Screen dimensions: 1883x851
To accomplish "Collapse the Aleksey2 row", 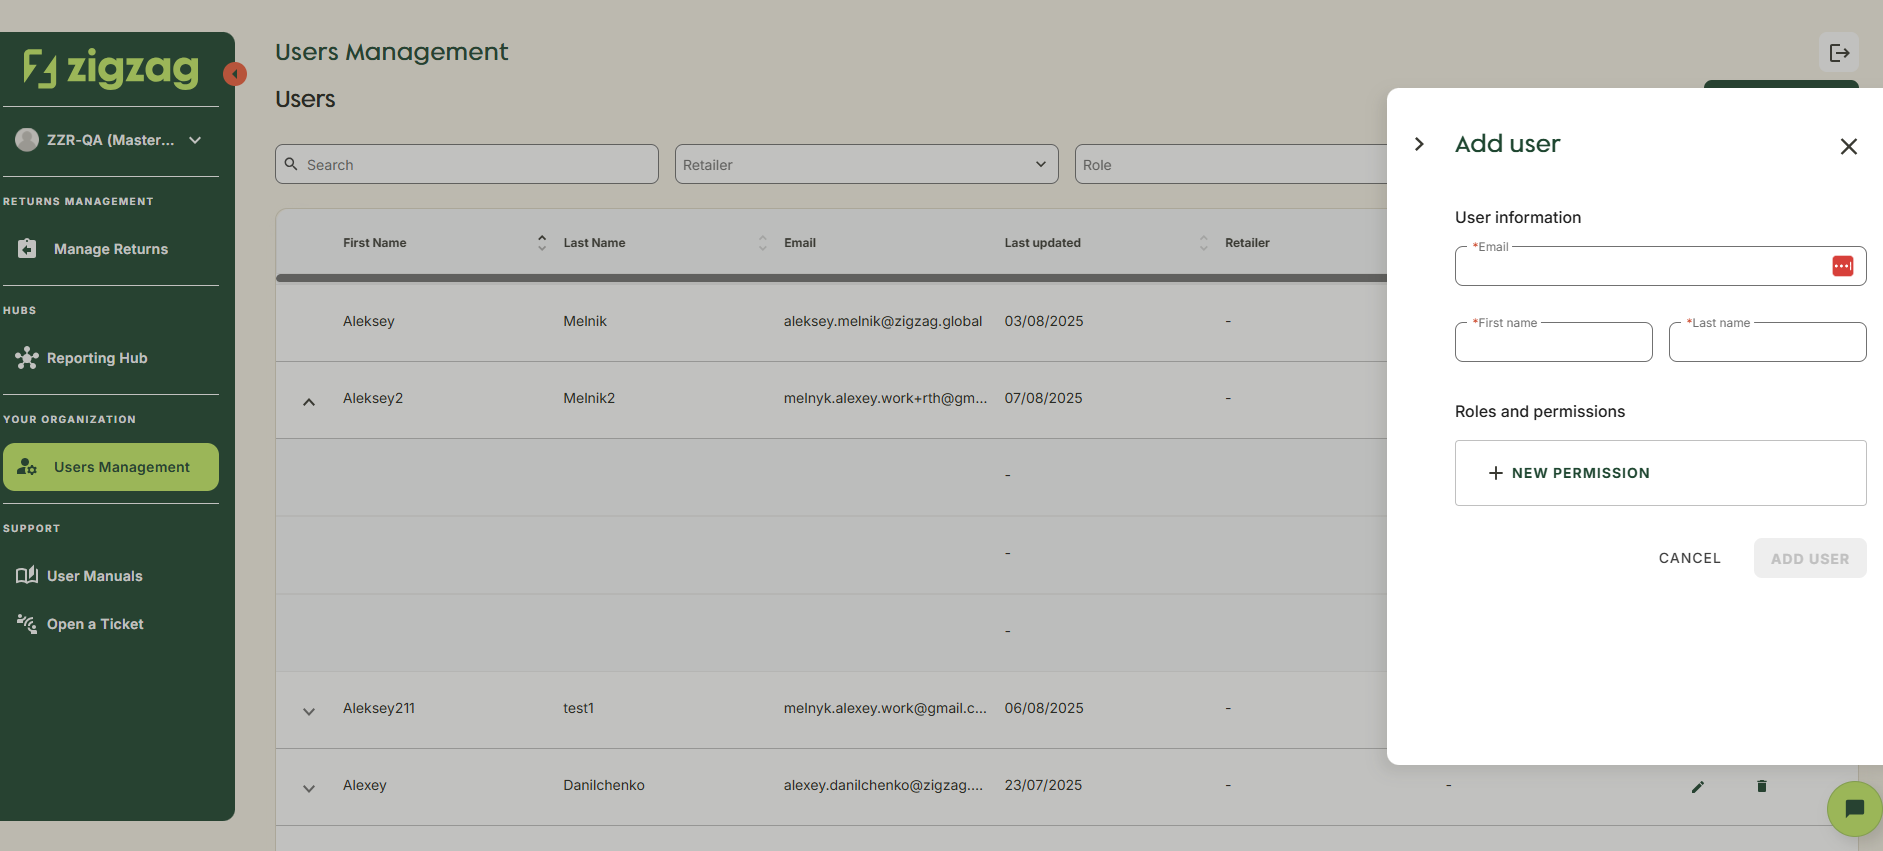I will [x=309, y=401].
